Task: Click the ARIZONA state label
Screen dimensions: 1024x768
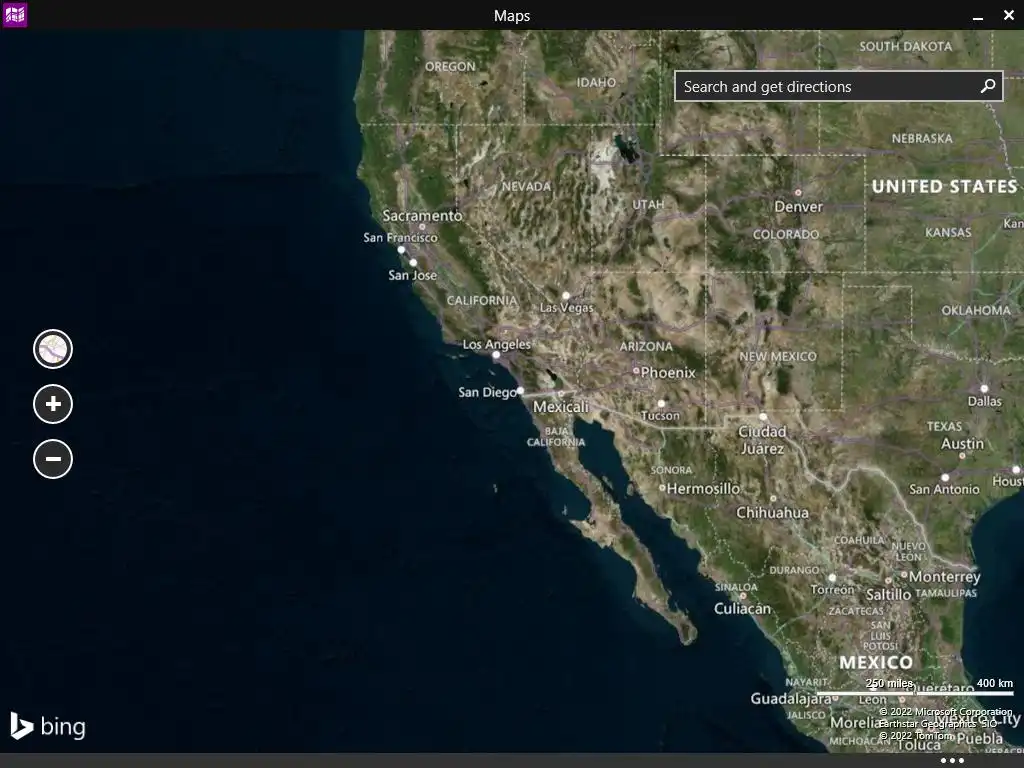Action: 646,347
